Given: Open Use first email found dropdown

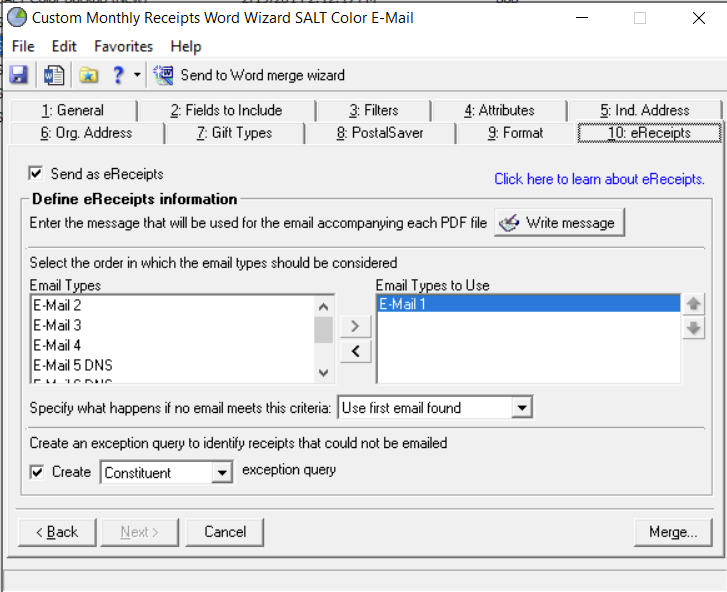Looking at the screenshot, I should 522,408.
